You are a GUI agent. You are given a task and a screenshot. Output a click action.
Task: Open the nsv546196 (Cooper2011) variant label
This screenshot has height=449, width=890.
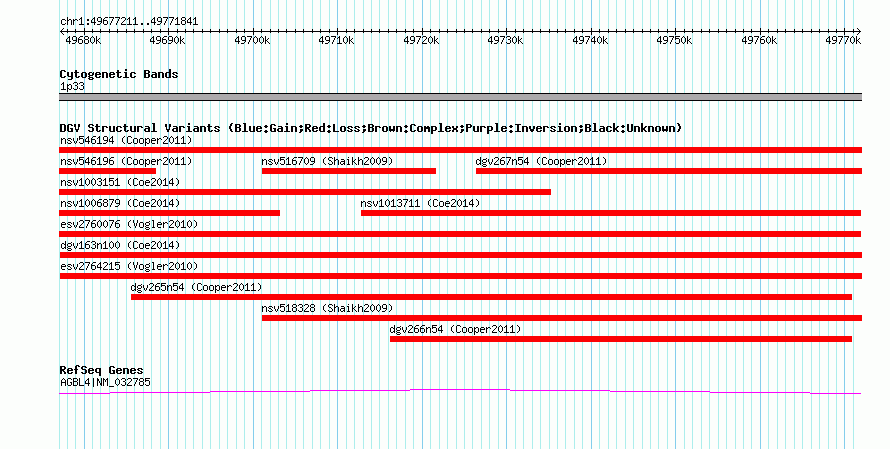pyautogui.click(x=126, y=161)
